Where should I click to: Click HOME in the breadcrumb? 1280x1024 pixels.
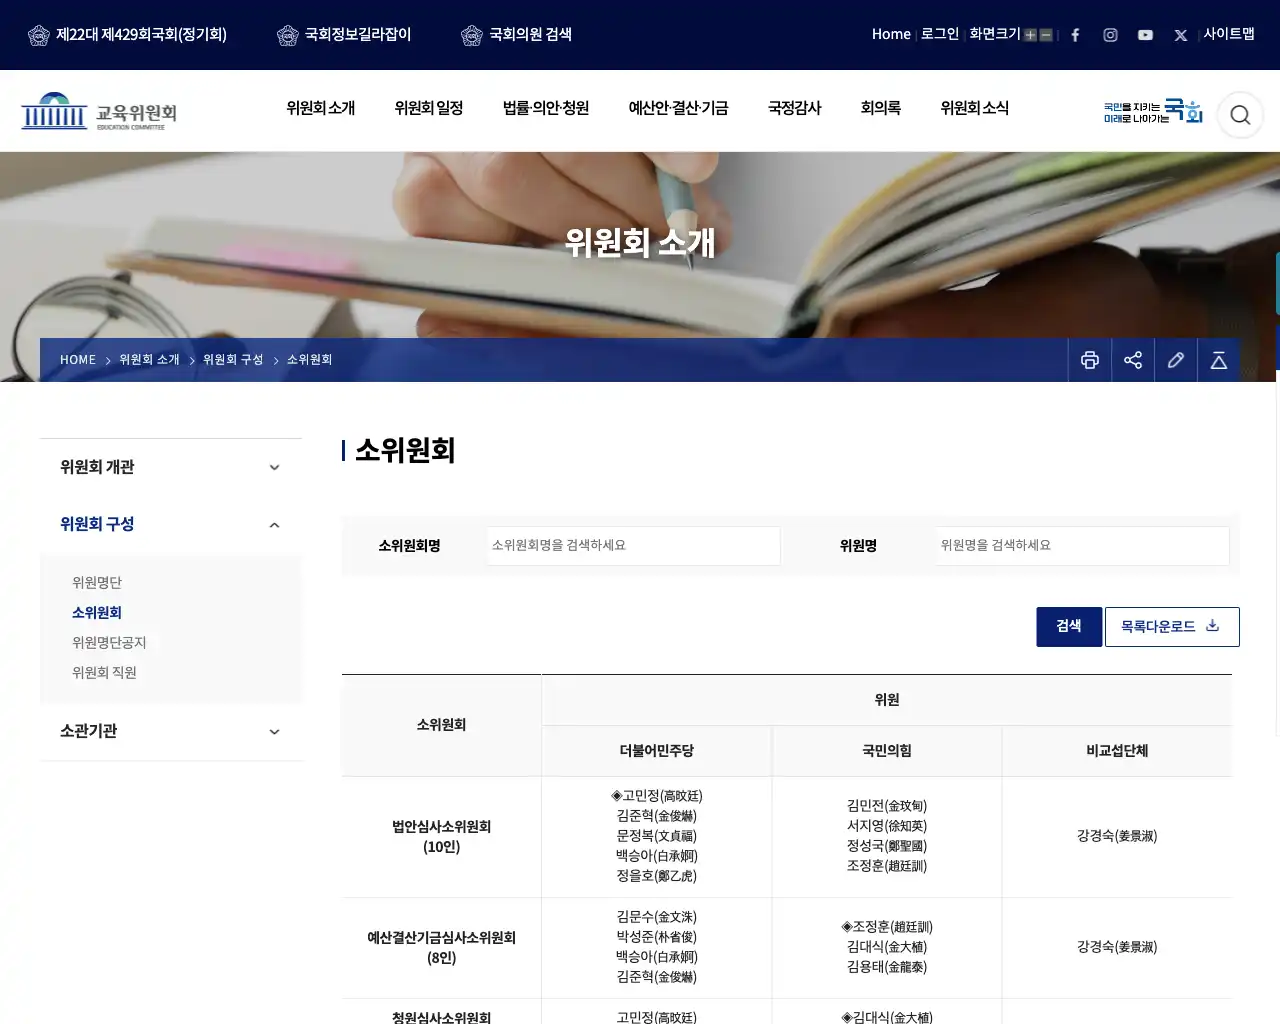pos(78,360)
